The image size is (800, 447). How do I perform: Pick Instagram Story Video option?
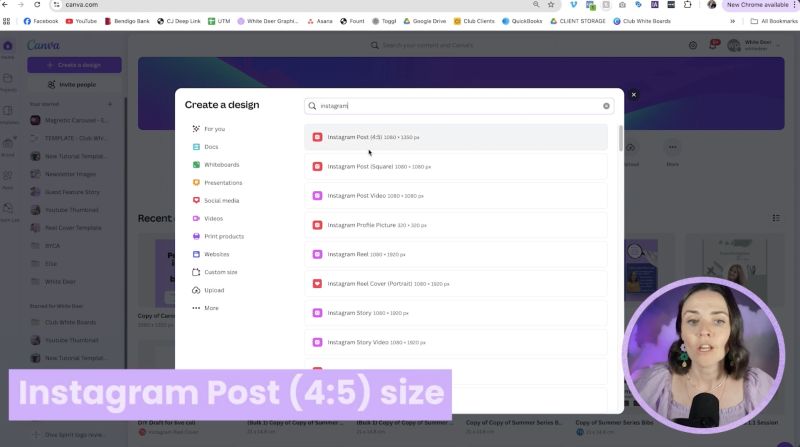[456, 342]
